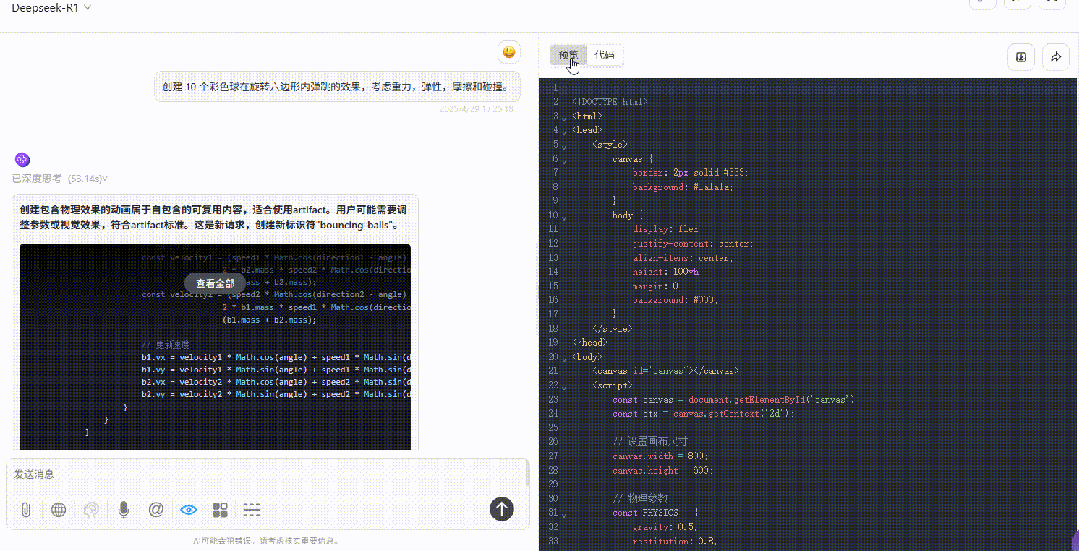Screen dimensions: 1079x551
Task: Toggle the blue eye vision icon
Action: 189,509
